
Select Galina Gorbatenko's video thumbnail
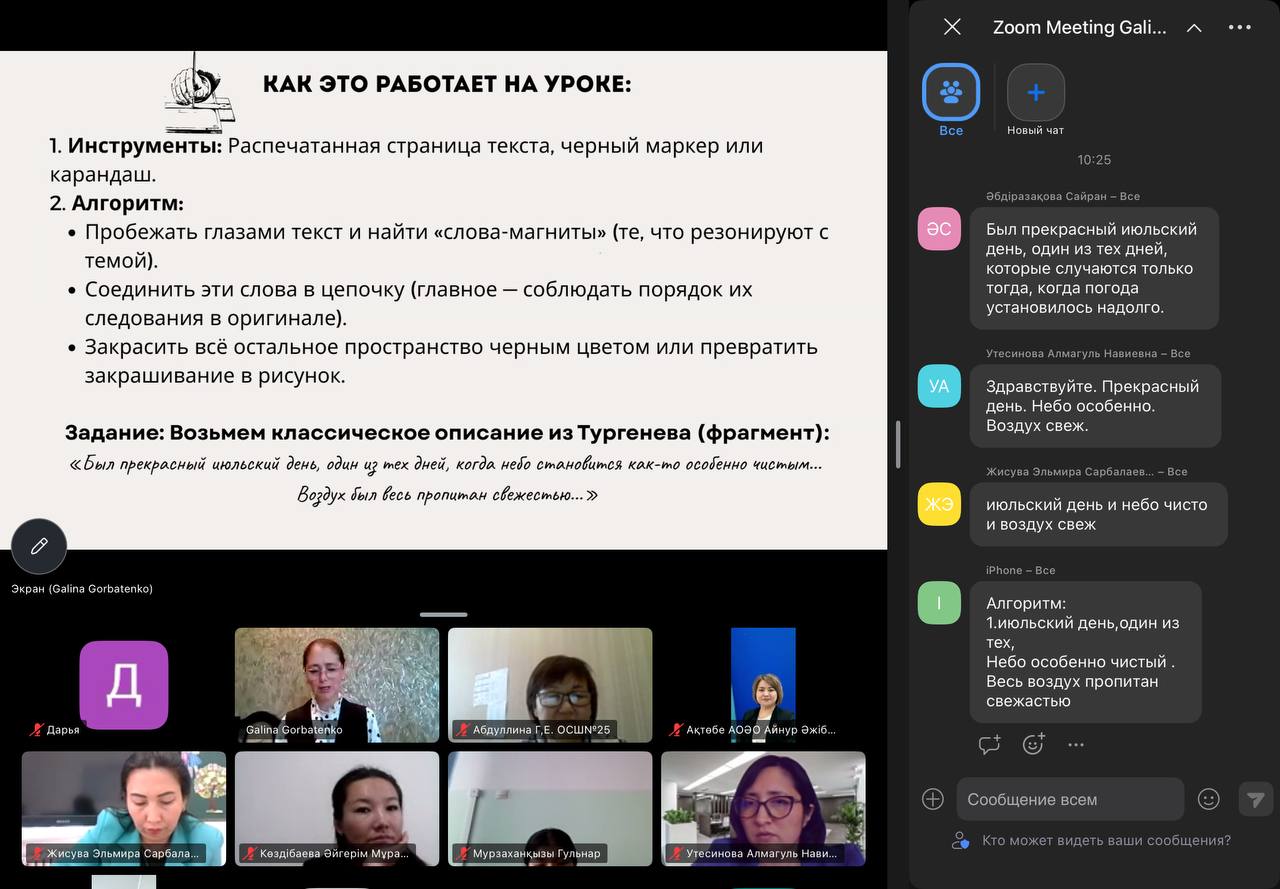click(x=336, y=685)
